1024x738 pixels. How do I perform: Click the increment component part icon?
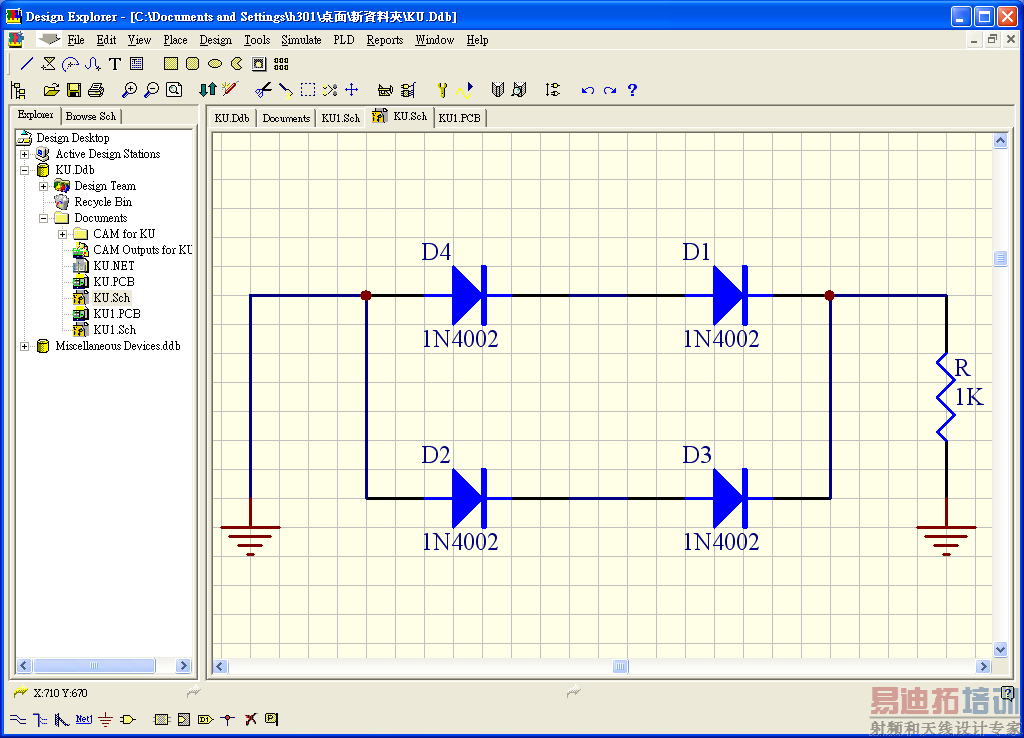coord(553,90)
